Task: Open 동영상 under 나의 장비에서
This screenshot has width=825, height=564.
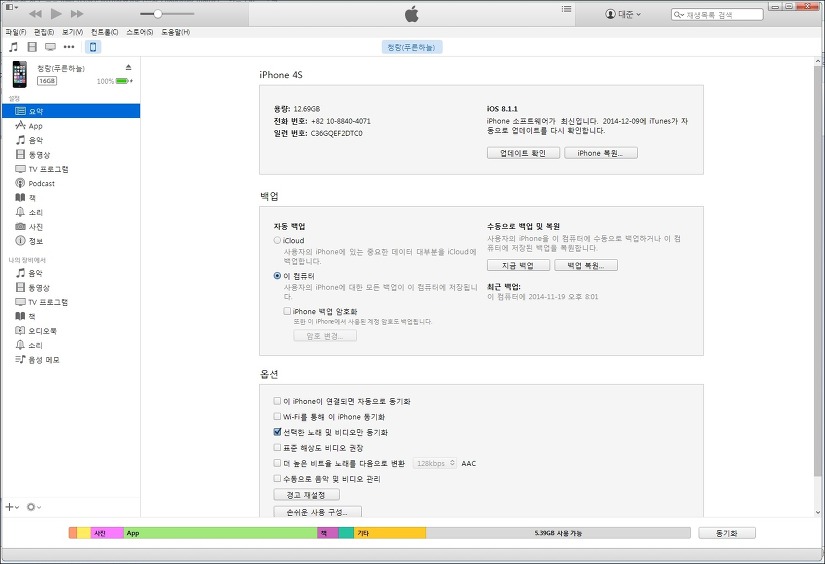Action: 71,288
